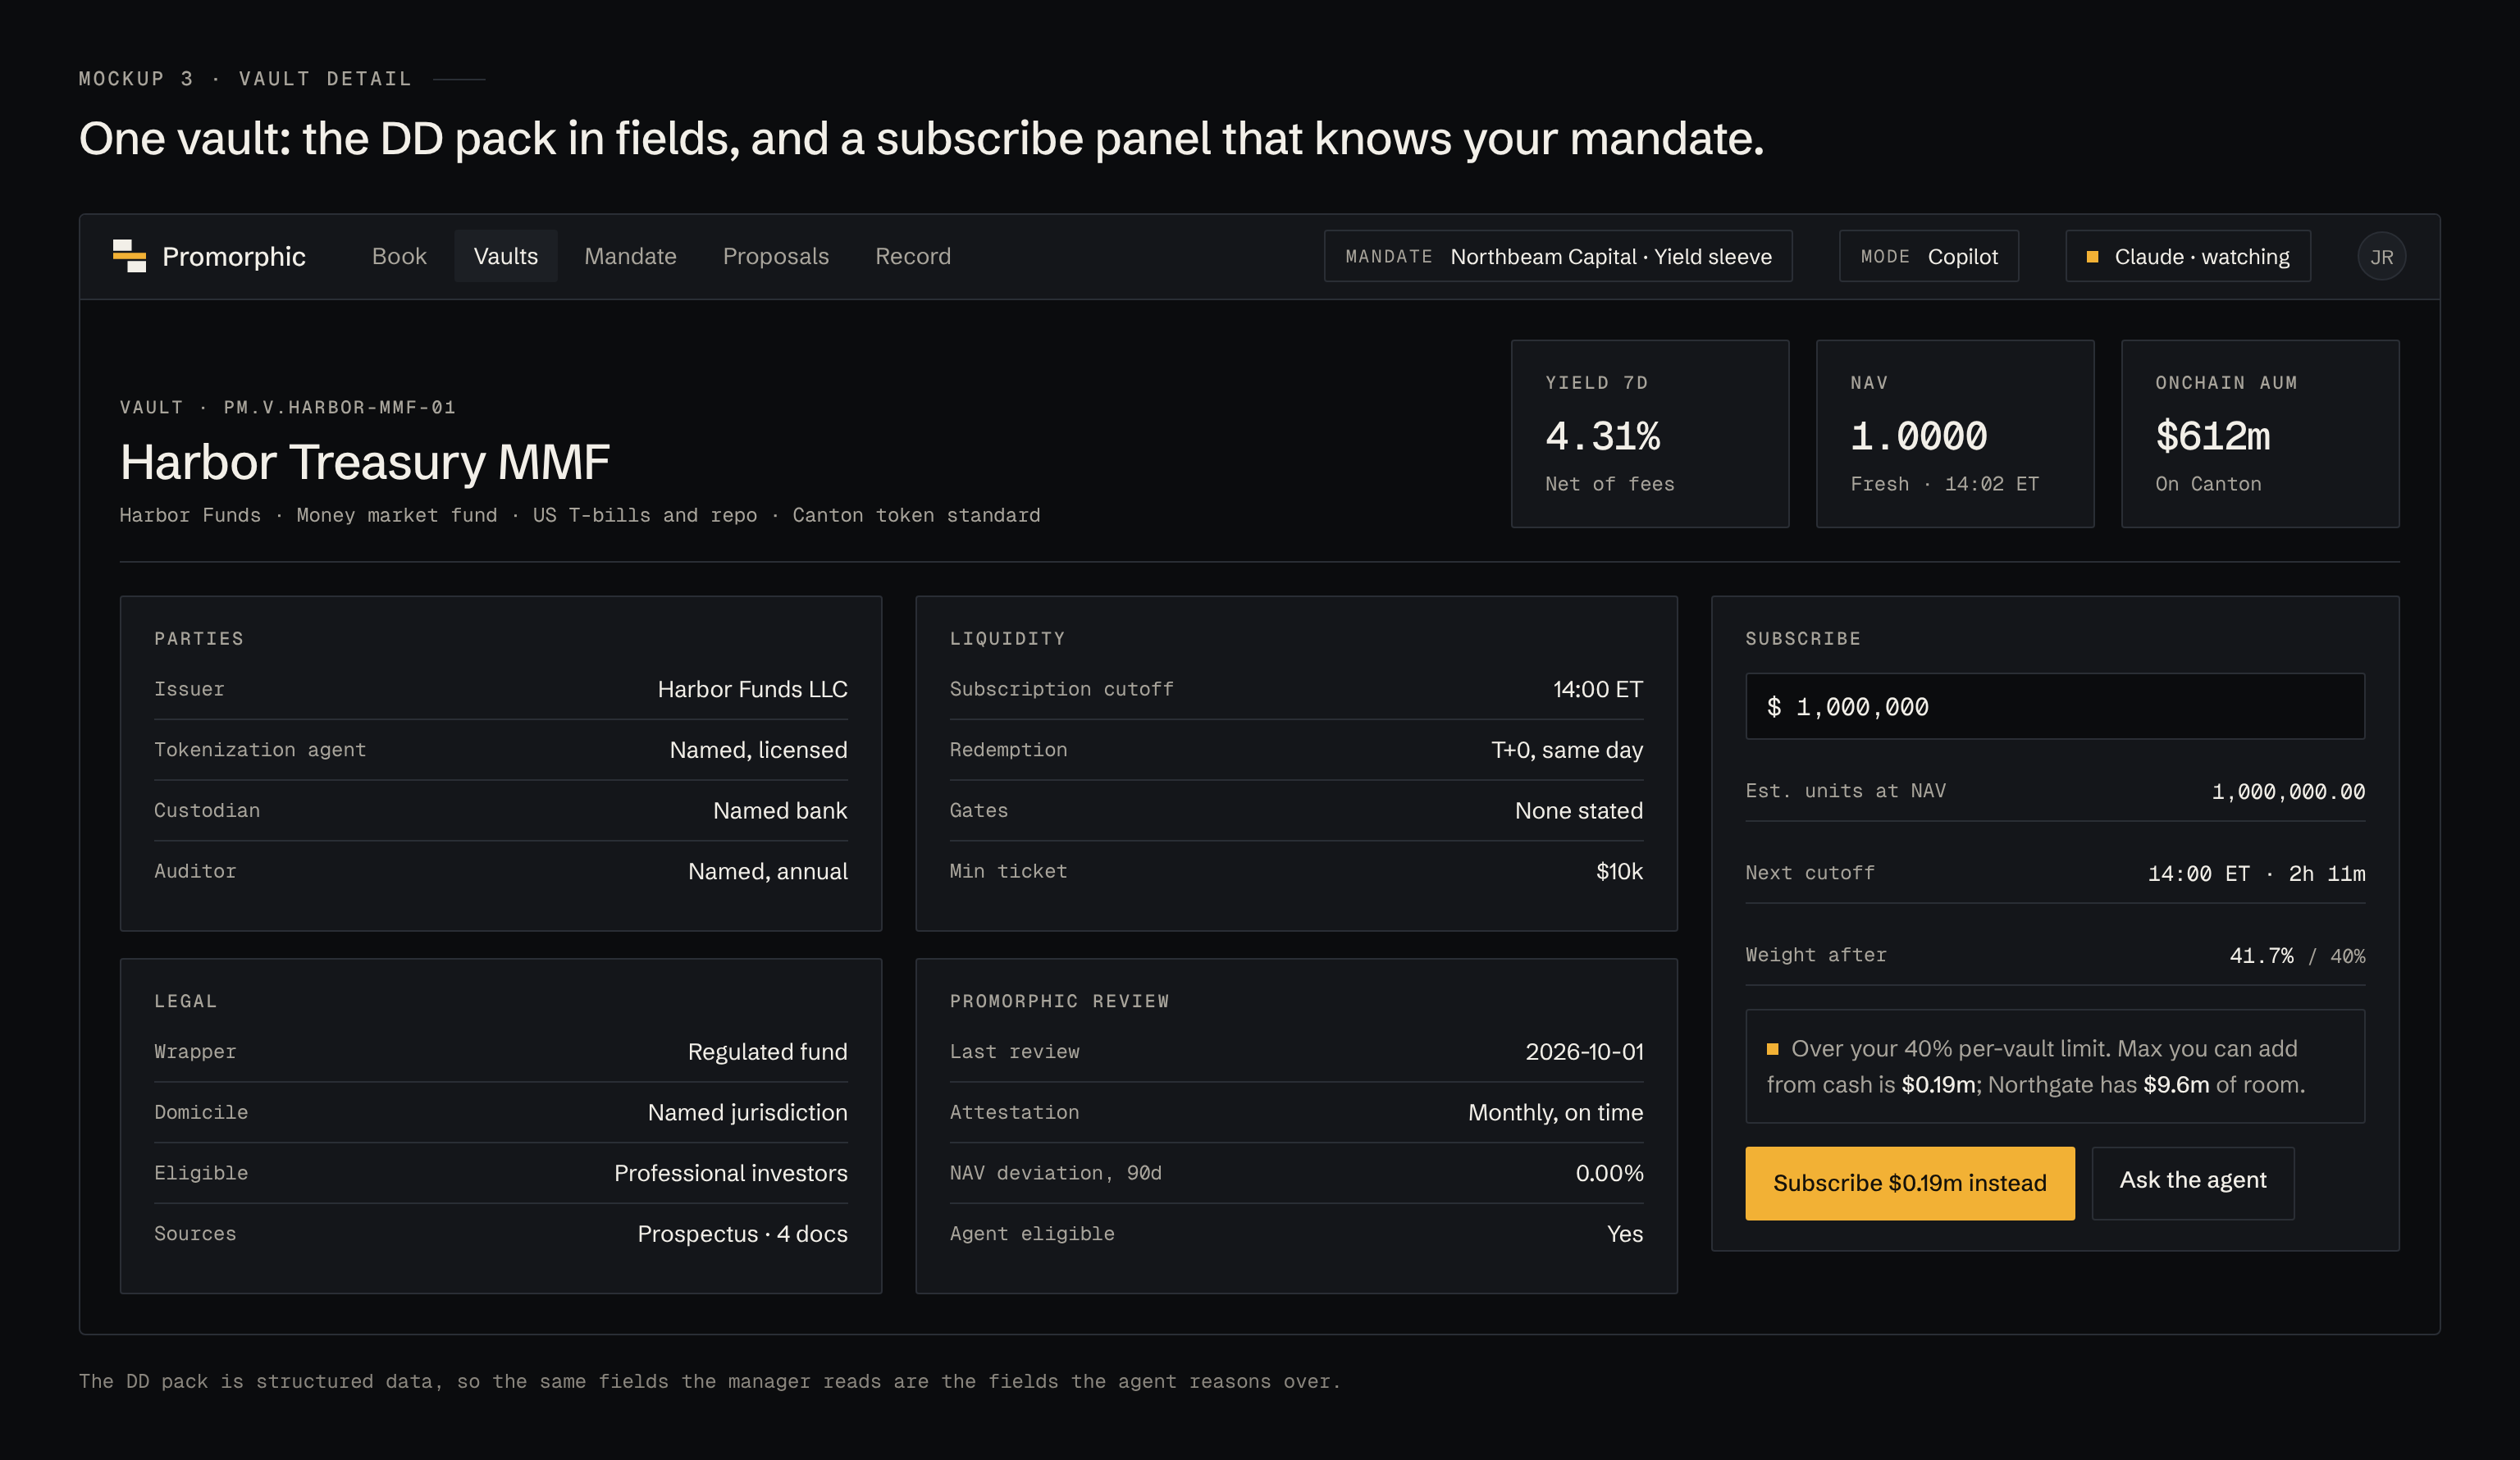Click the Promorphic logo icon
This screenshot has height=1460, width=2520.
(x=129, y=256)
